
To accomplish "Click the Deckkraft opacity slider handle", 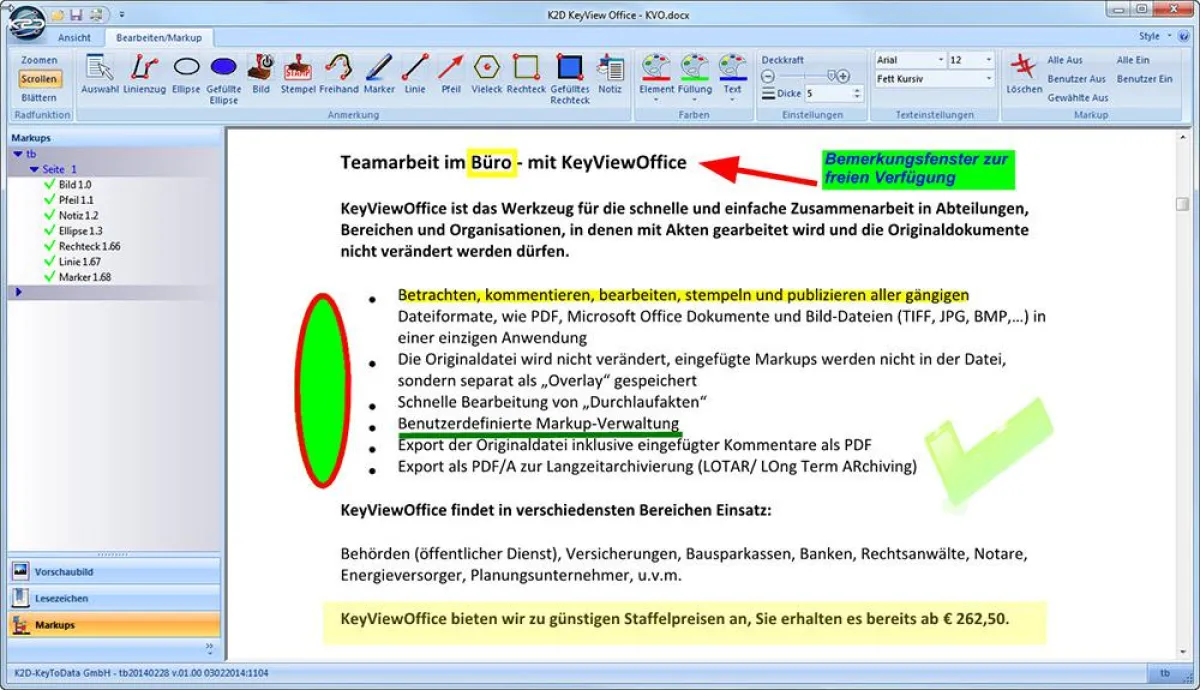I will (x=829, y=75).
